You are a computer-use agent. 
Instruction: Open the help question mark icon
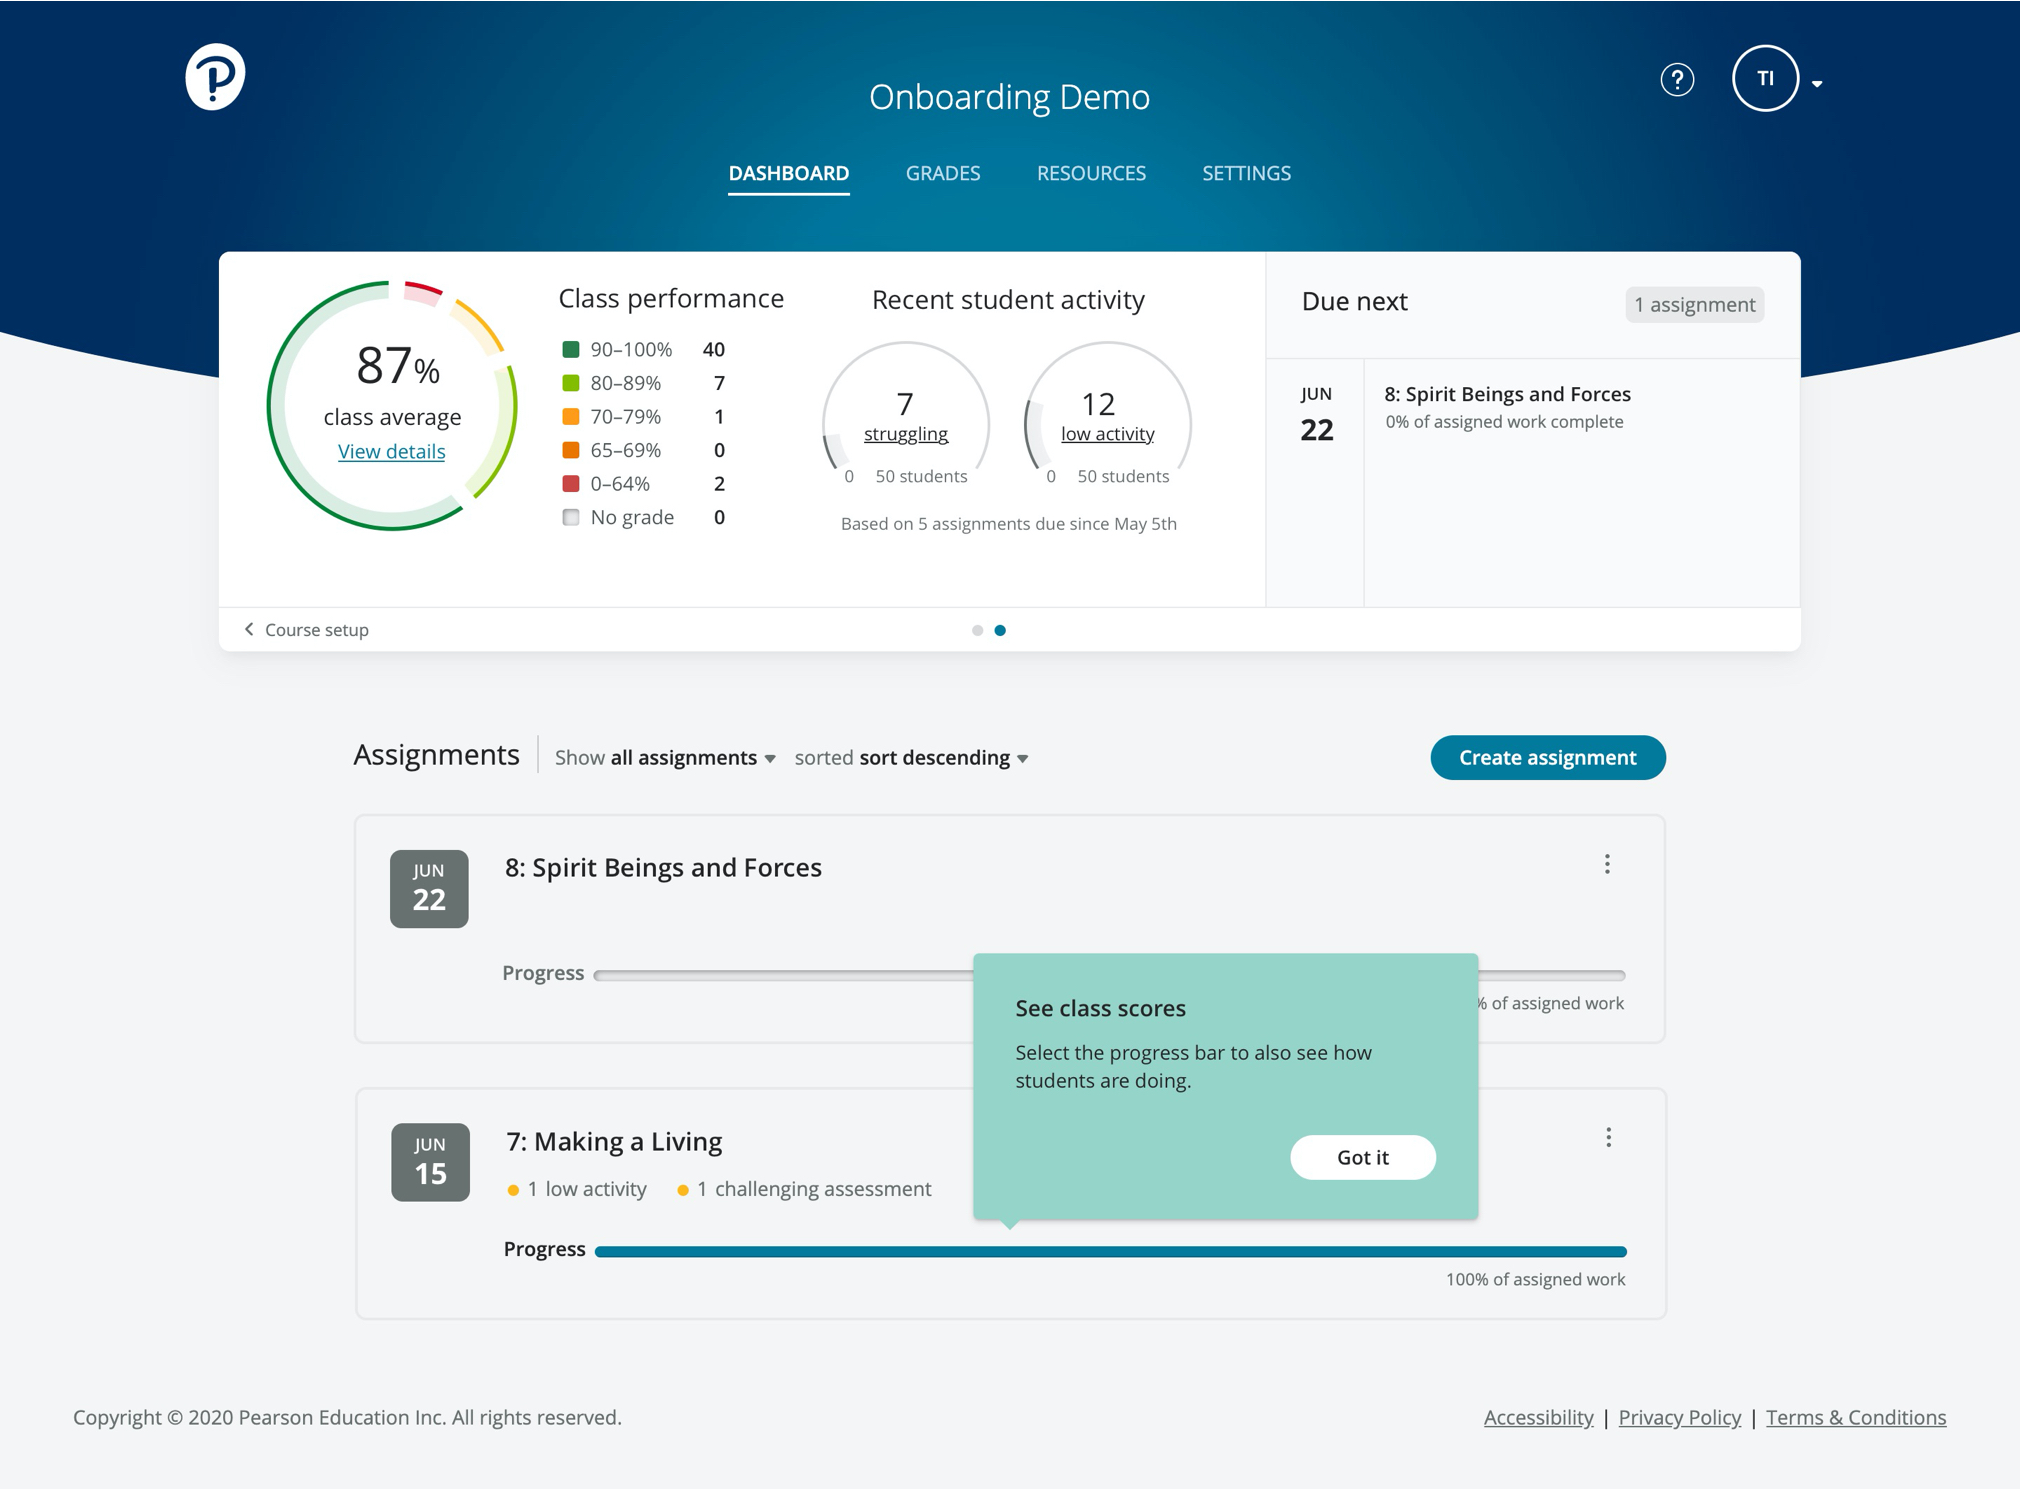pos(1677,79)
